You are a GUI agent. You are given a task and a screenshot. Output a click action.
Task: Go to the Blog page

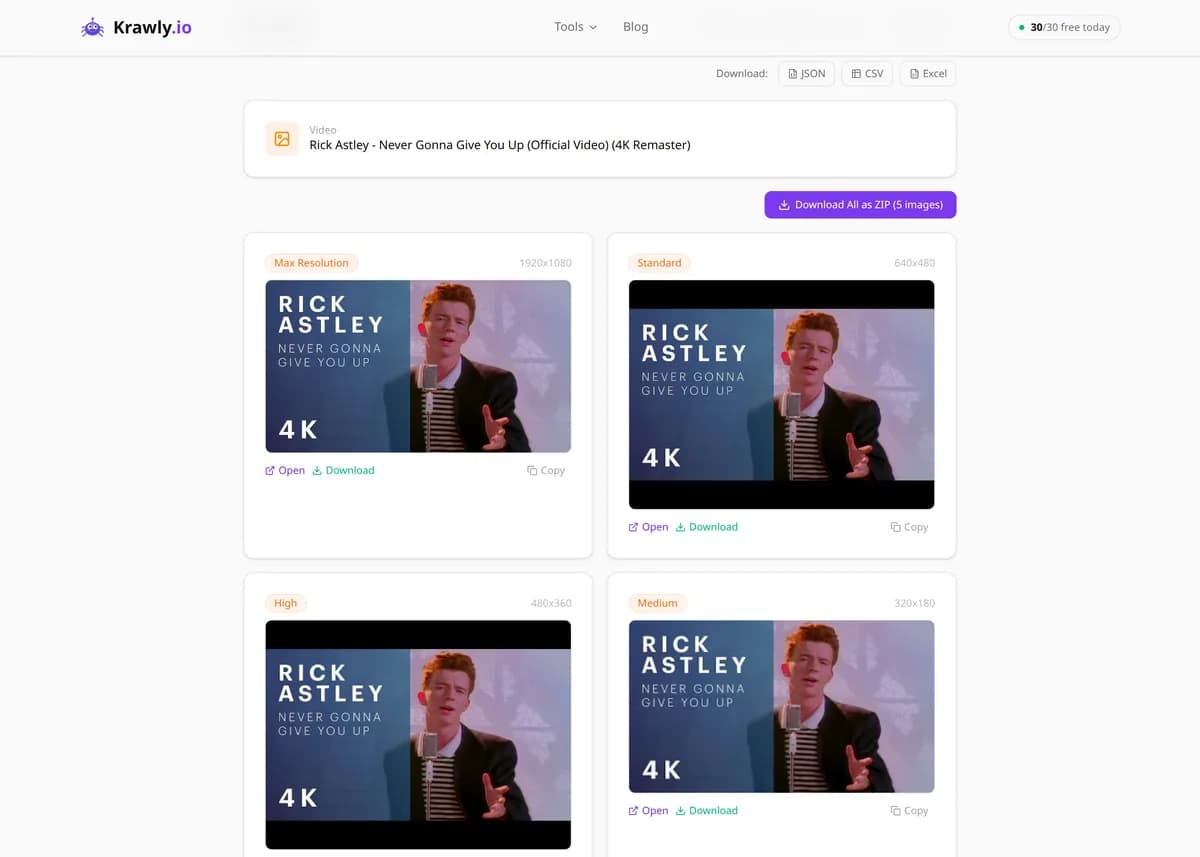(636, 27)
